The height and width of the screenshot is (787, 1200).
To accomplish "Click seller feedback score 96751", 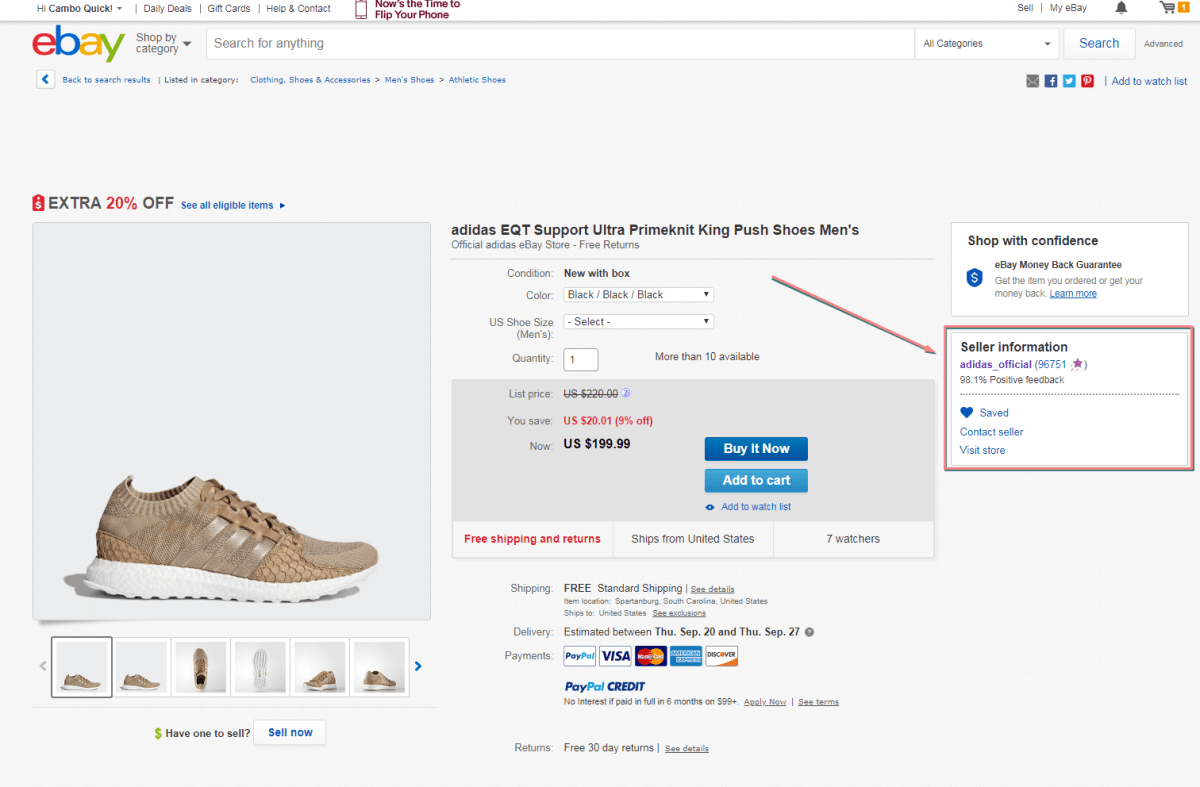I will point(1051,364).
